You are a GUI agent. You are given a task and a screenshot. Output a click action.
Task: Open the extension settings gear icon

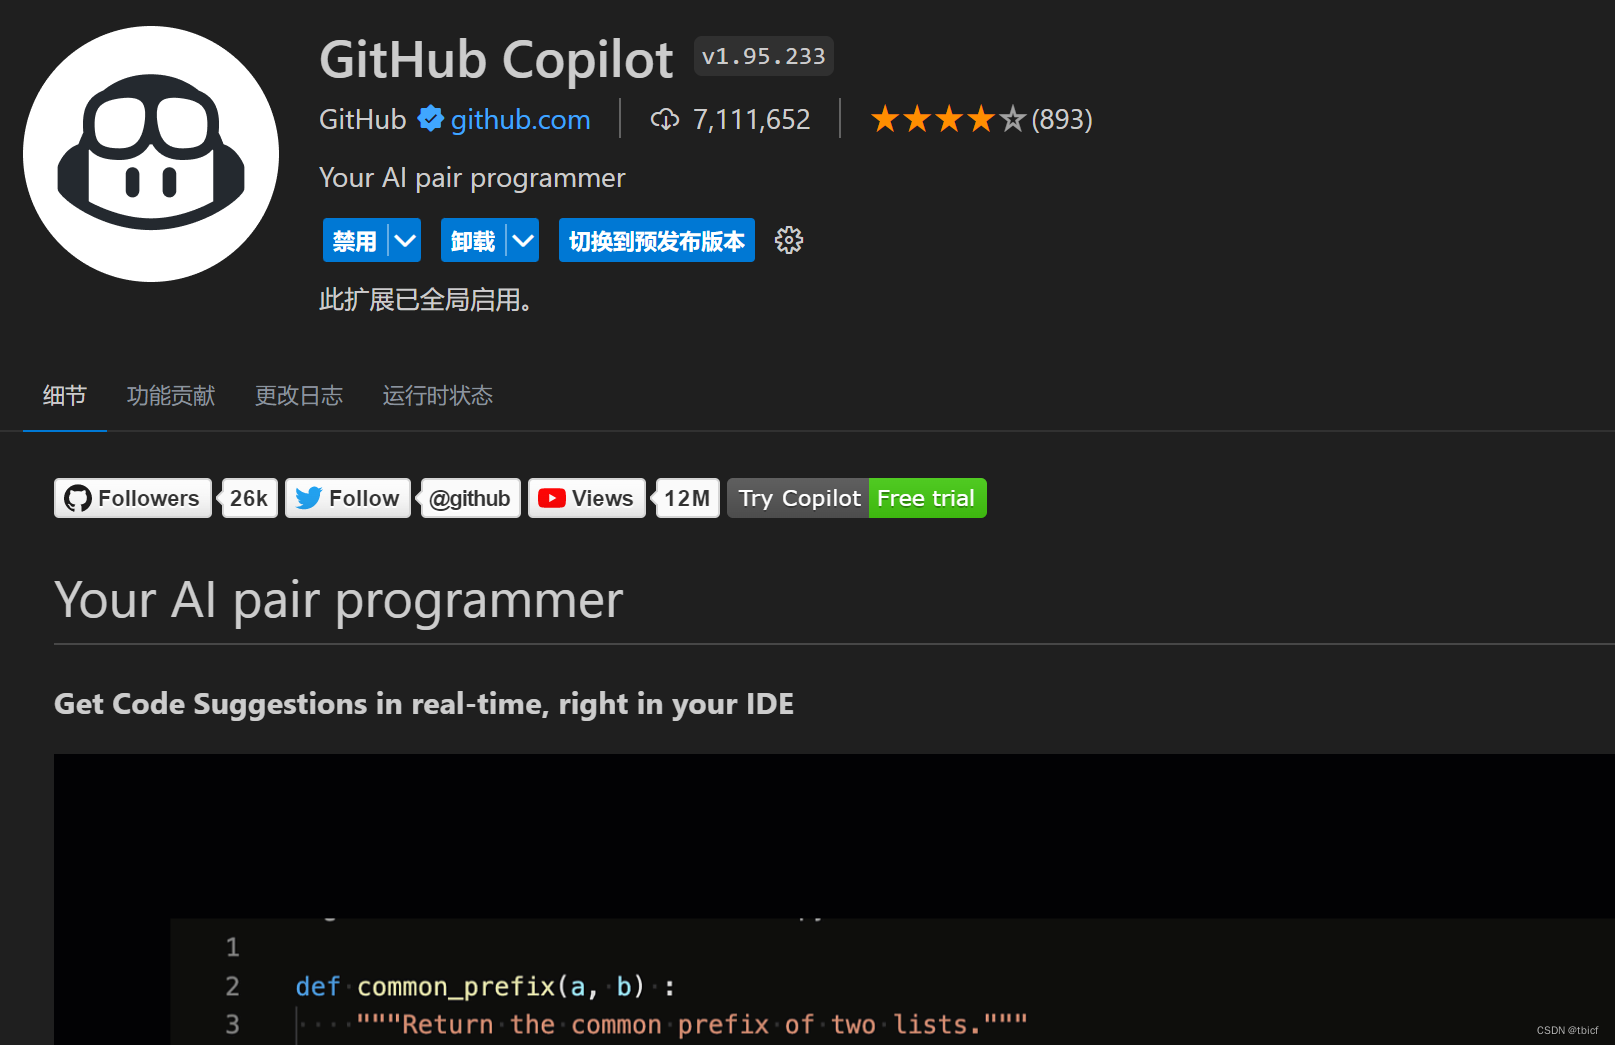789,240
